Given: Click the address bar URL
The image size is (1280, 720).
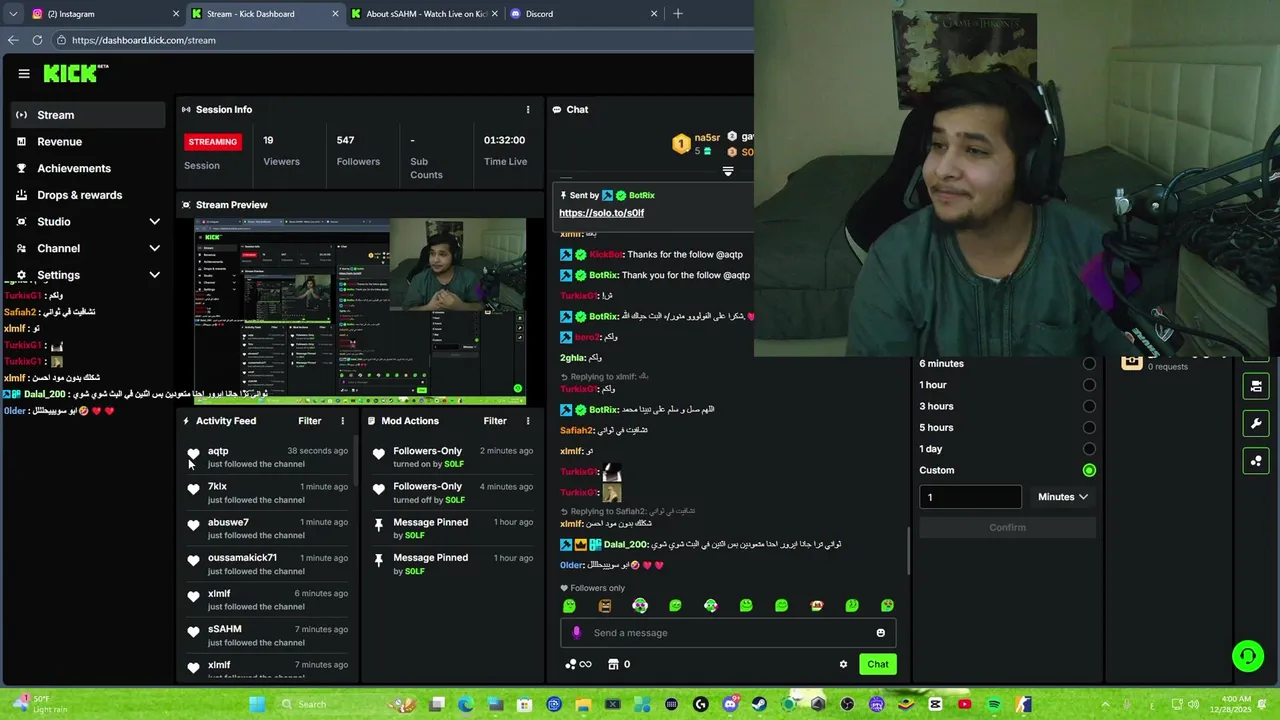Looking at the screenshot, I should 144,40.
